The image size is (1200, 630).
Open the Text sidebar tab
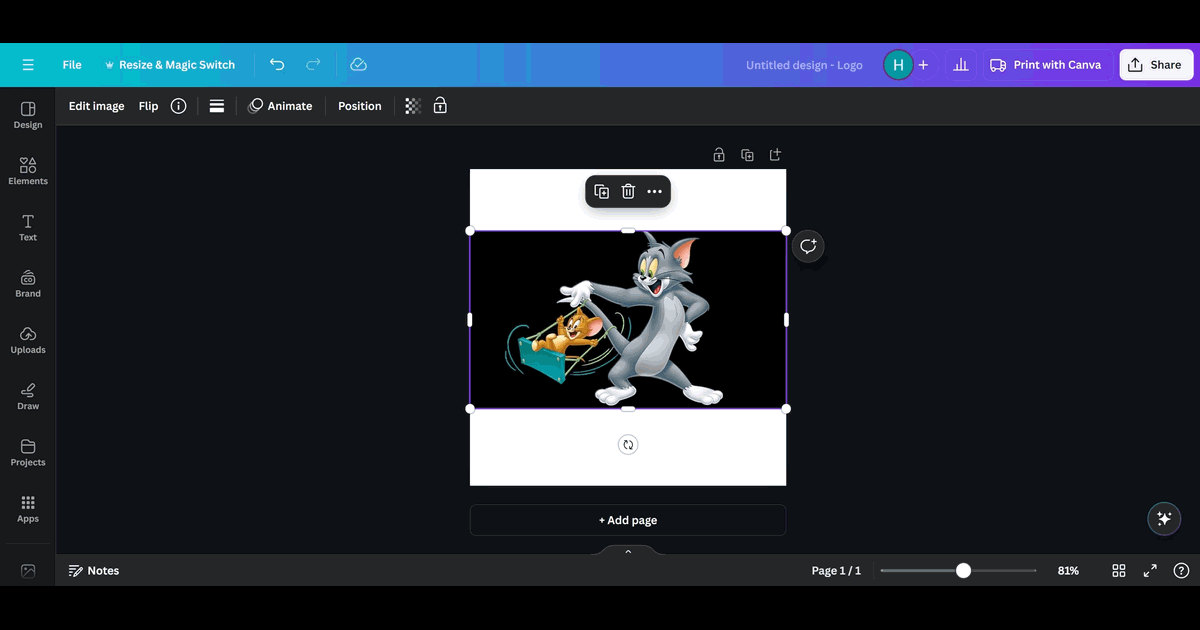click(x=28, y=228)
